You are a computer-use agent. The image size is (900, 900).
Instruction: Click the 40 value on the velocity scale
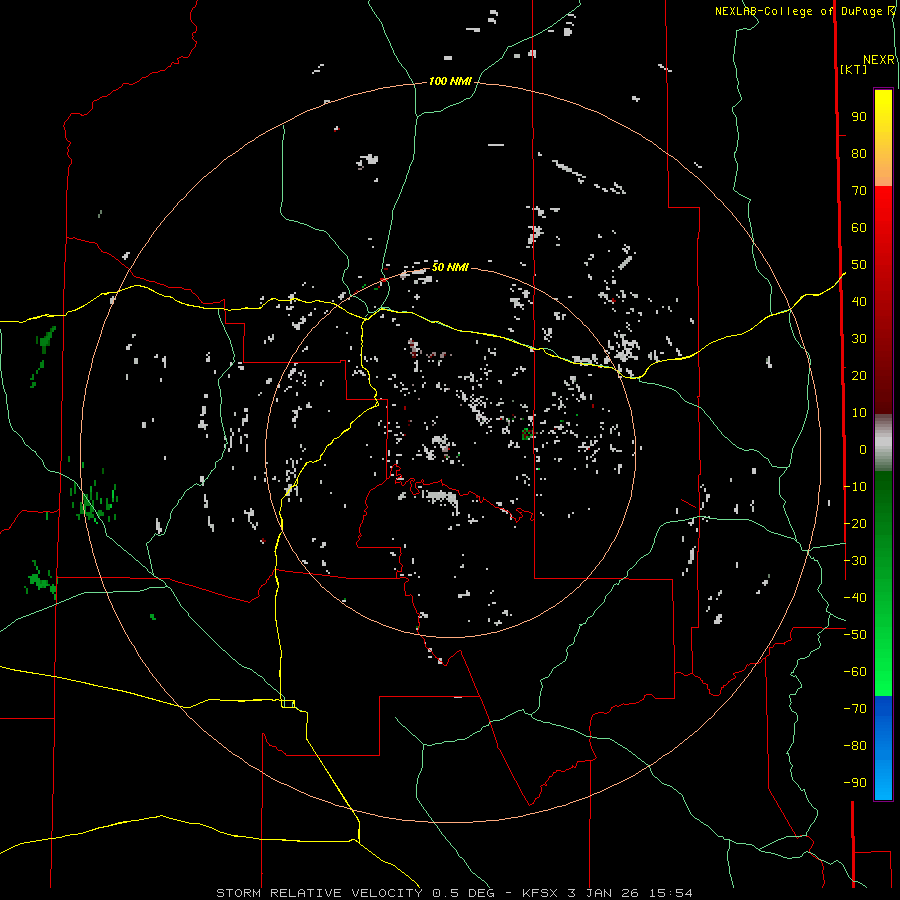tap(859, 302)
